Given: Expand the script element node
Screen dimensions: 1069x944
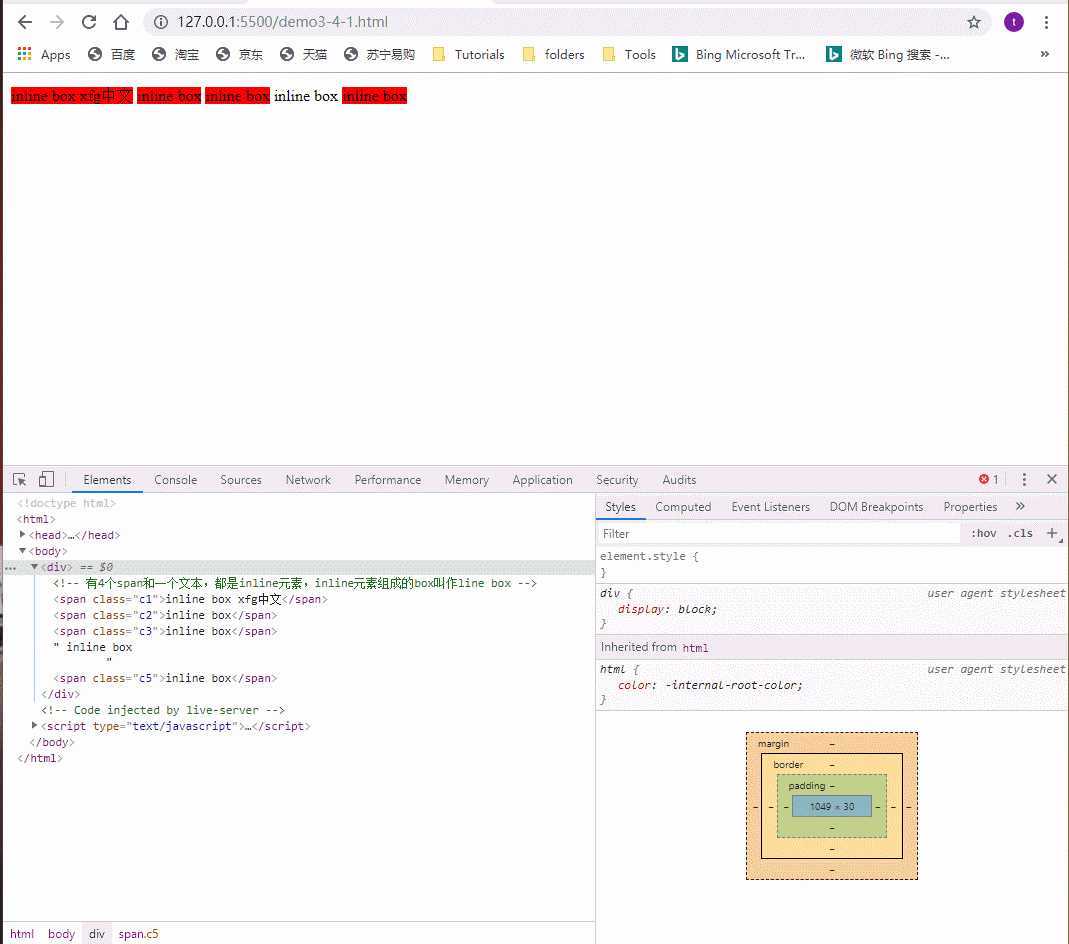Looking at the screenshot, I should 34,726.
